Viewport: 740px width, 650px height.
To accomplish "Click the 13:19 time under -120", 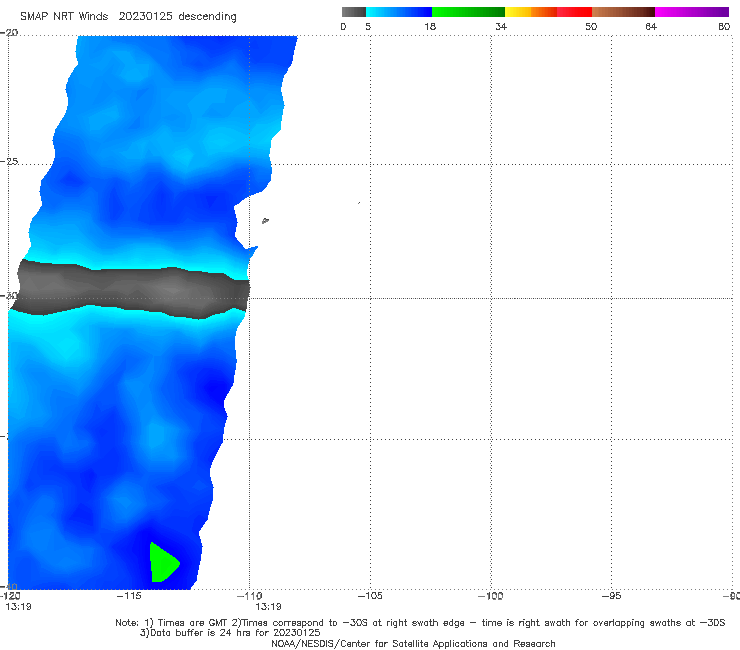I will 18,607.
